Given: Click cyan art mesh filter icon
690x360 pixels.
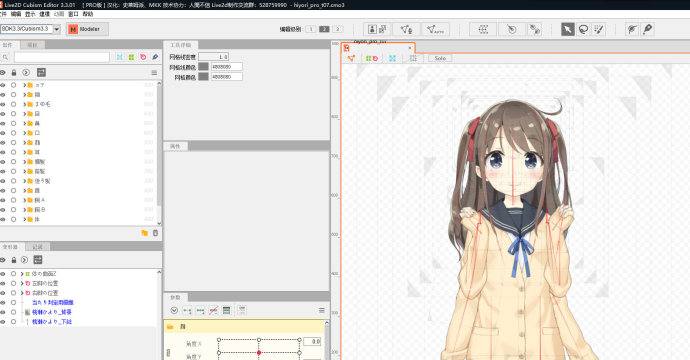Looking at the screenshot, I should pos(120,57).
